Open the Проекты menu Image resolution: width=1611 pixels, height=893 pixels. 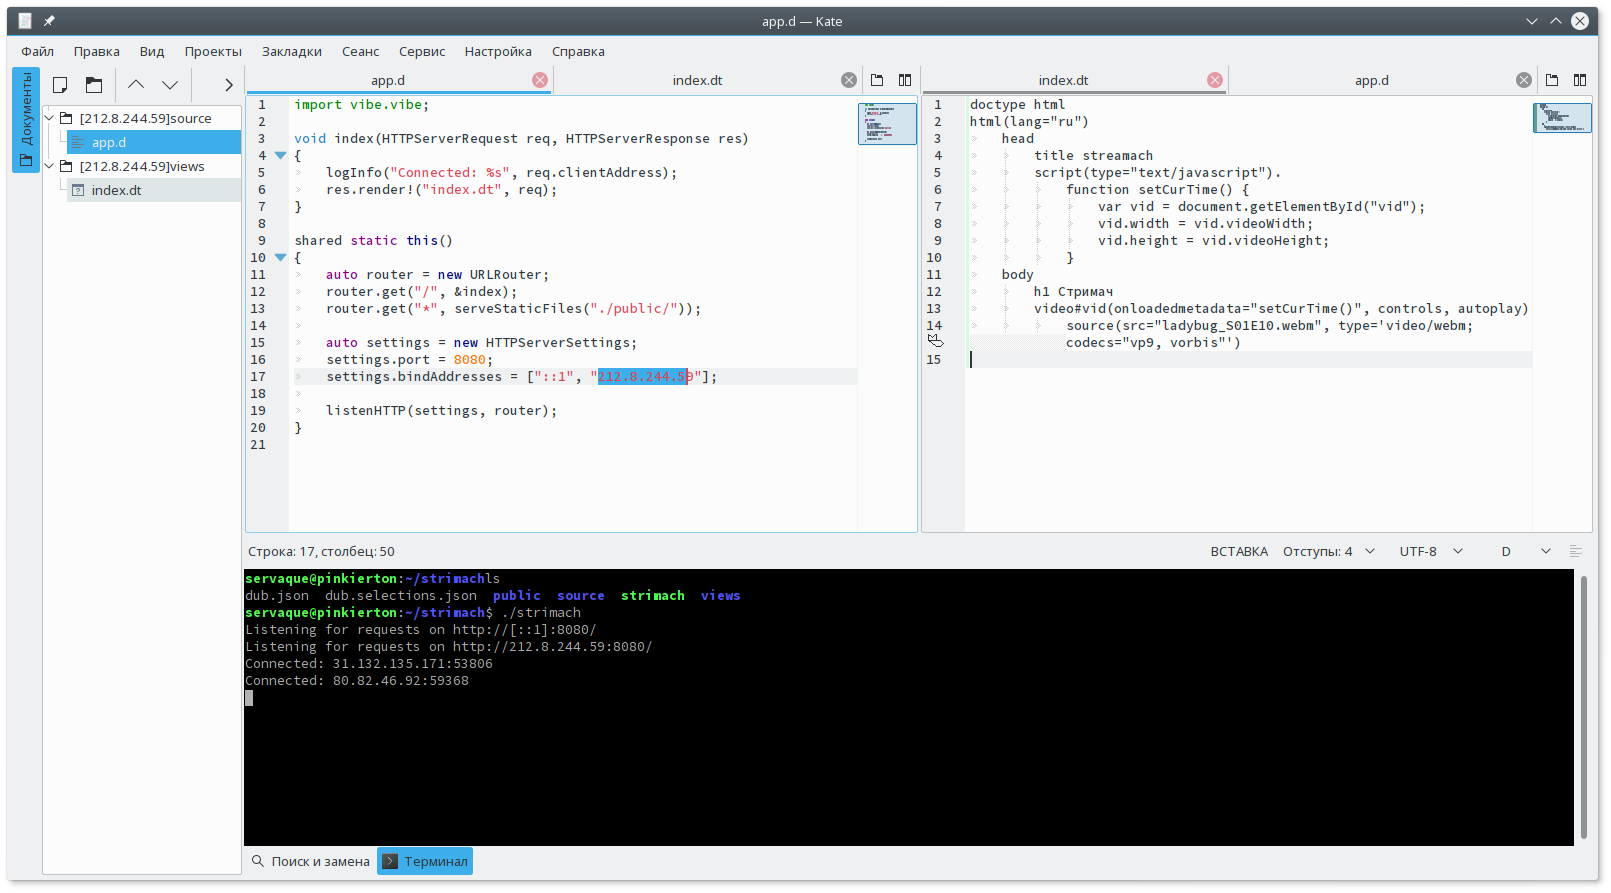click(213, 51)
